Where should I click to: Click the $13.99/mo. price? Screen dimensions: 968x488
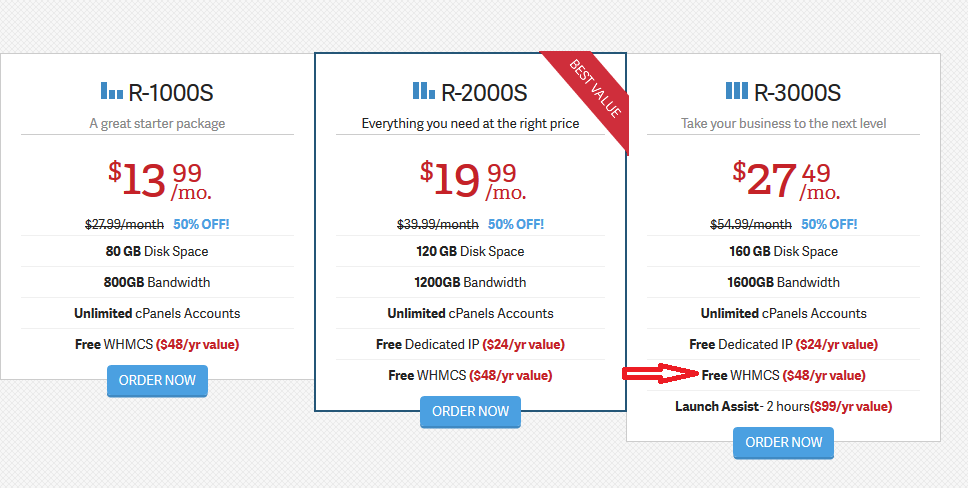160,180
